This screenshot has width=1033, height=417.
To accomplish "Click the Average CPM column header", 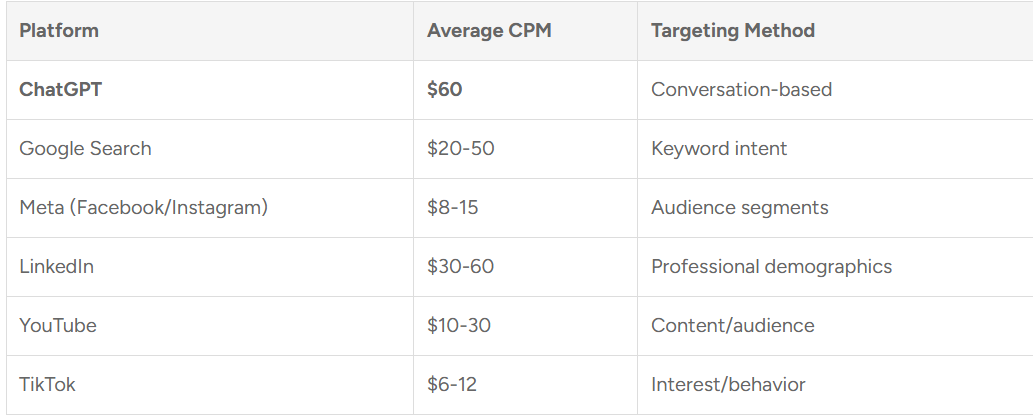I will [489, 31].
